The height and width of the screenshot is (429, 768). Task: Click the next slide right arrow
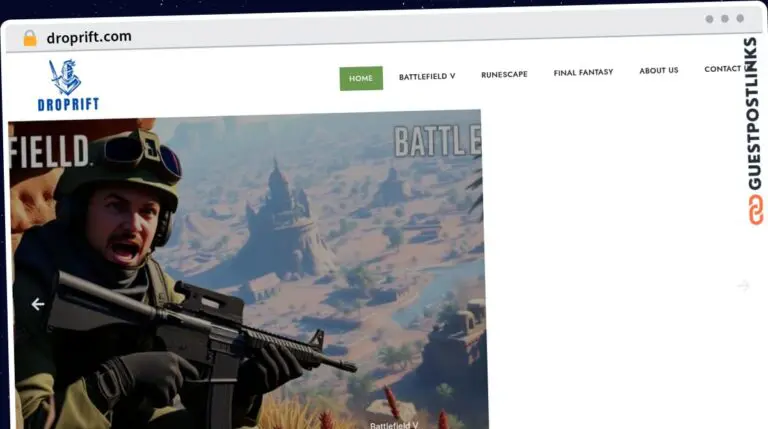coord(744,286)
